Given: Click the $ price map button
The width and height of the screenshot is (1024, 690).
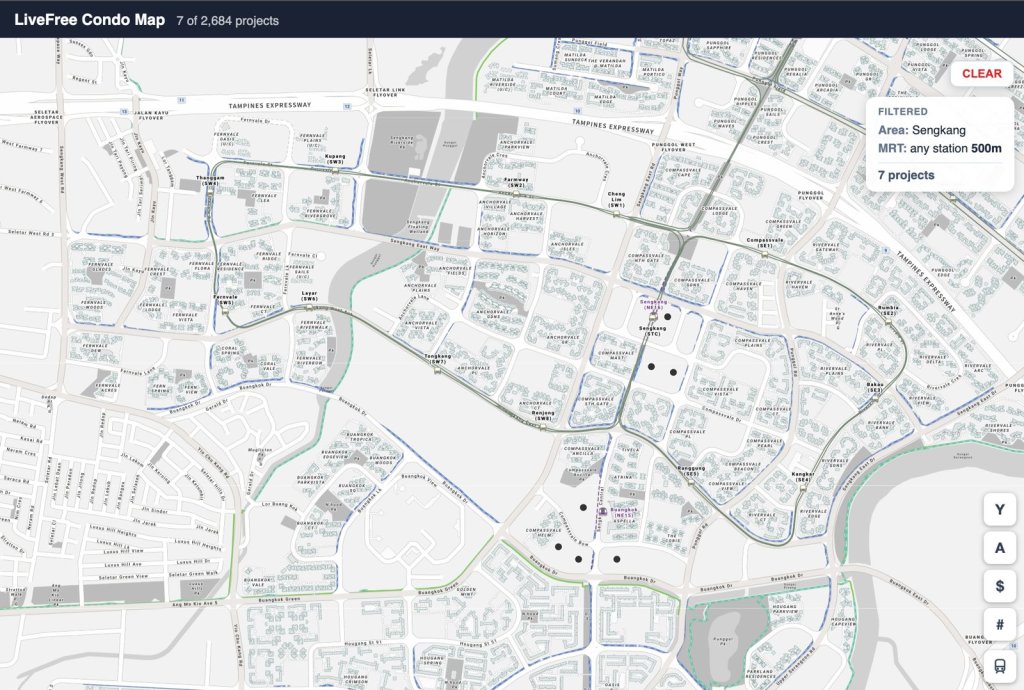Looking at the screenshot, I should (999, 586).
